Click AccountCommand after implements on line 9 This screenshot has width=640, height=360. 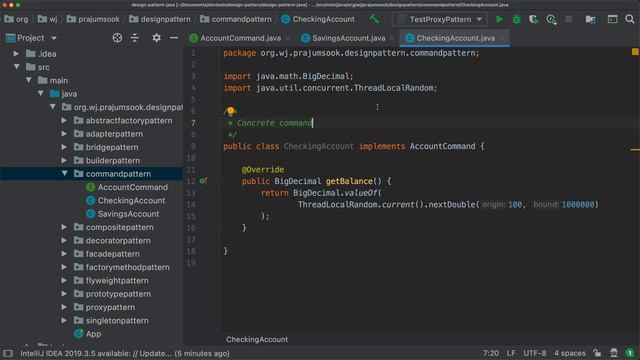[442, 146]
